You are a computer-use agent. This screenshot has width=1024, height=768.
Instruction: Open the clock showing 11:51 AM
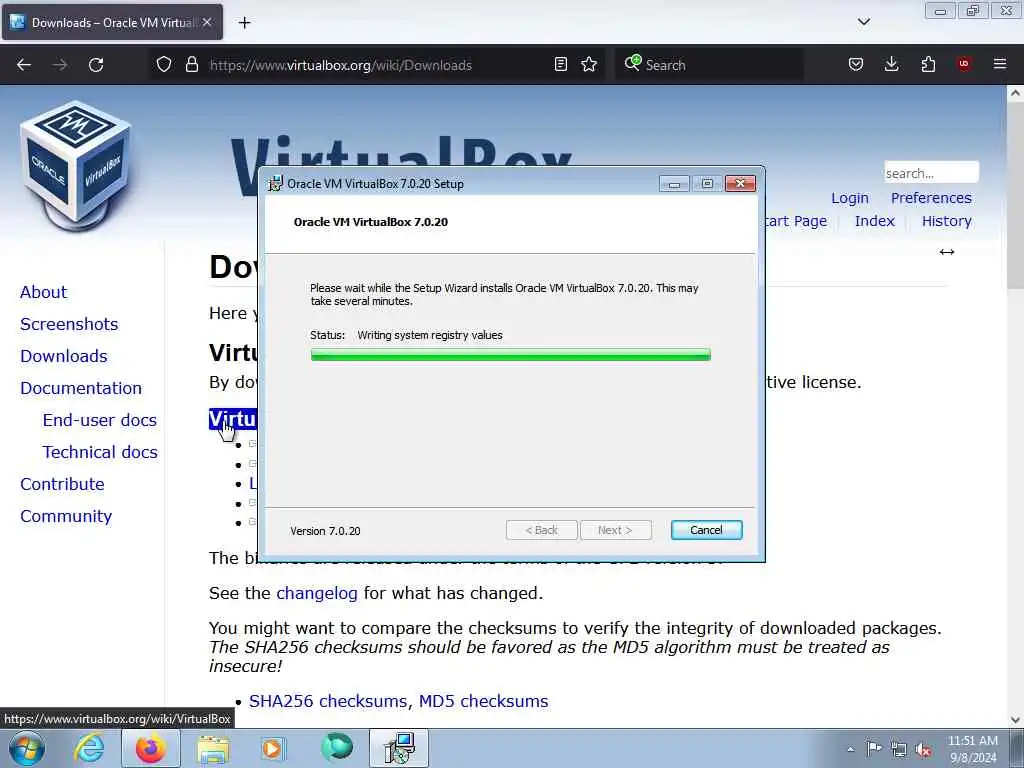click(x=972, y=749)
